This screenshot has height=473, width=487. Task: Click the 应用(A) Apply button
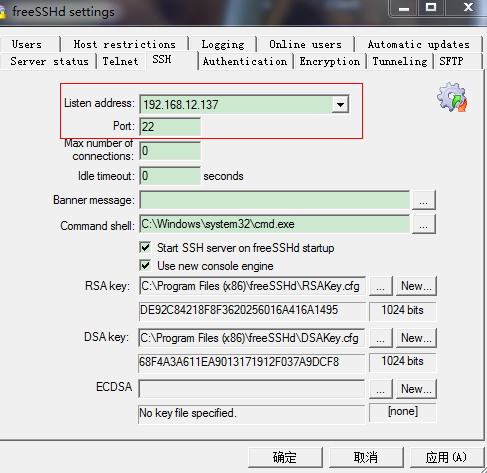point(447,457)
